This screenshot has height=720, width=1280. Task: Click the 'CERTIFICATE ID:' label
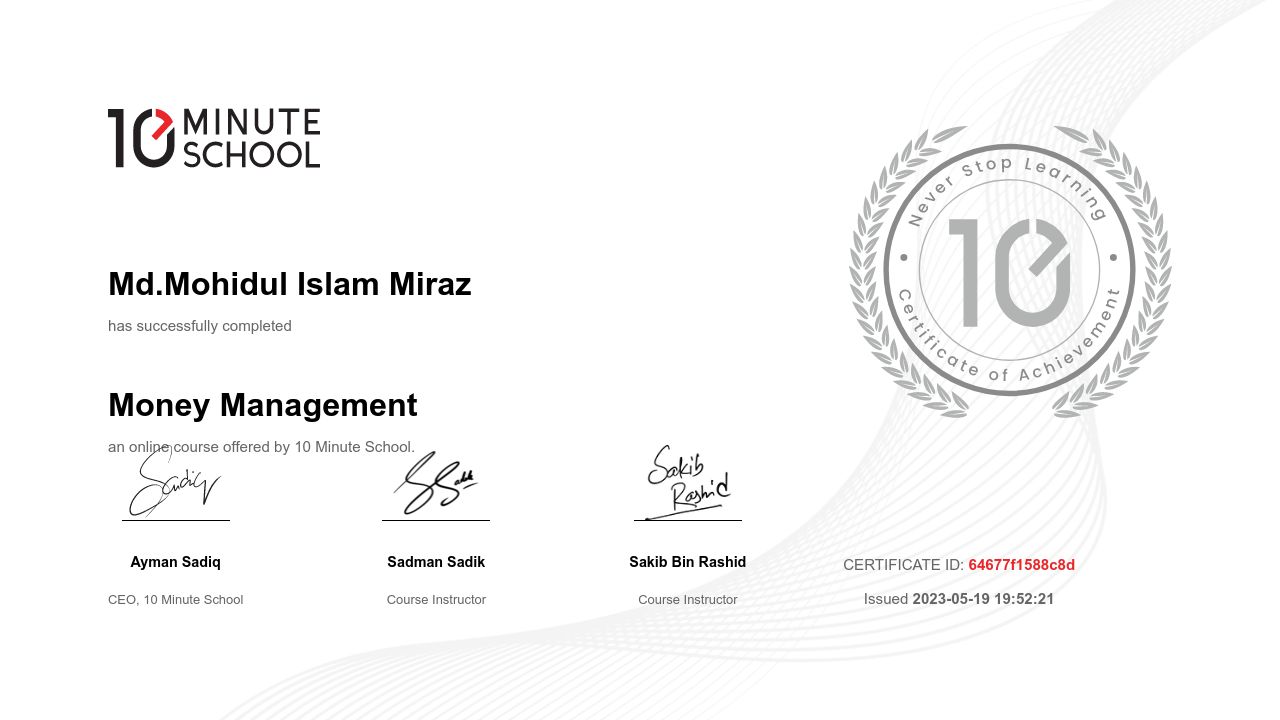pyautogui.click(x=903, y=565)
